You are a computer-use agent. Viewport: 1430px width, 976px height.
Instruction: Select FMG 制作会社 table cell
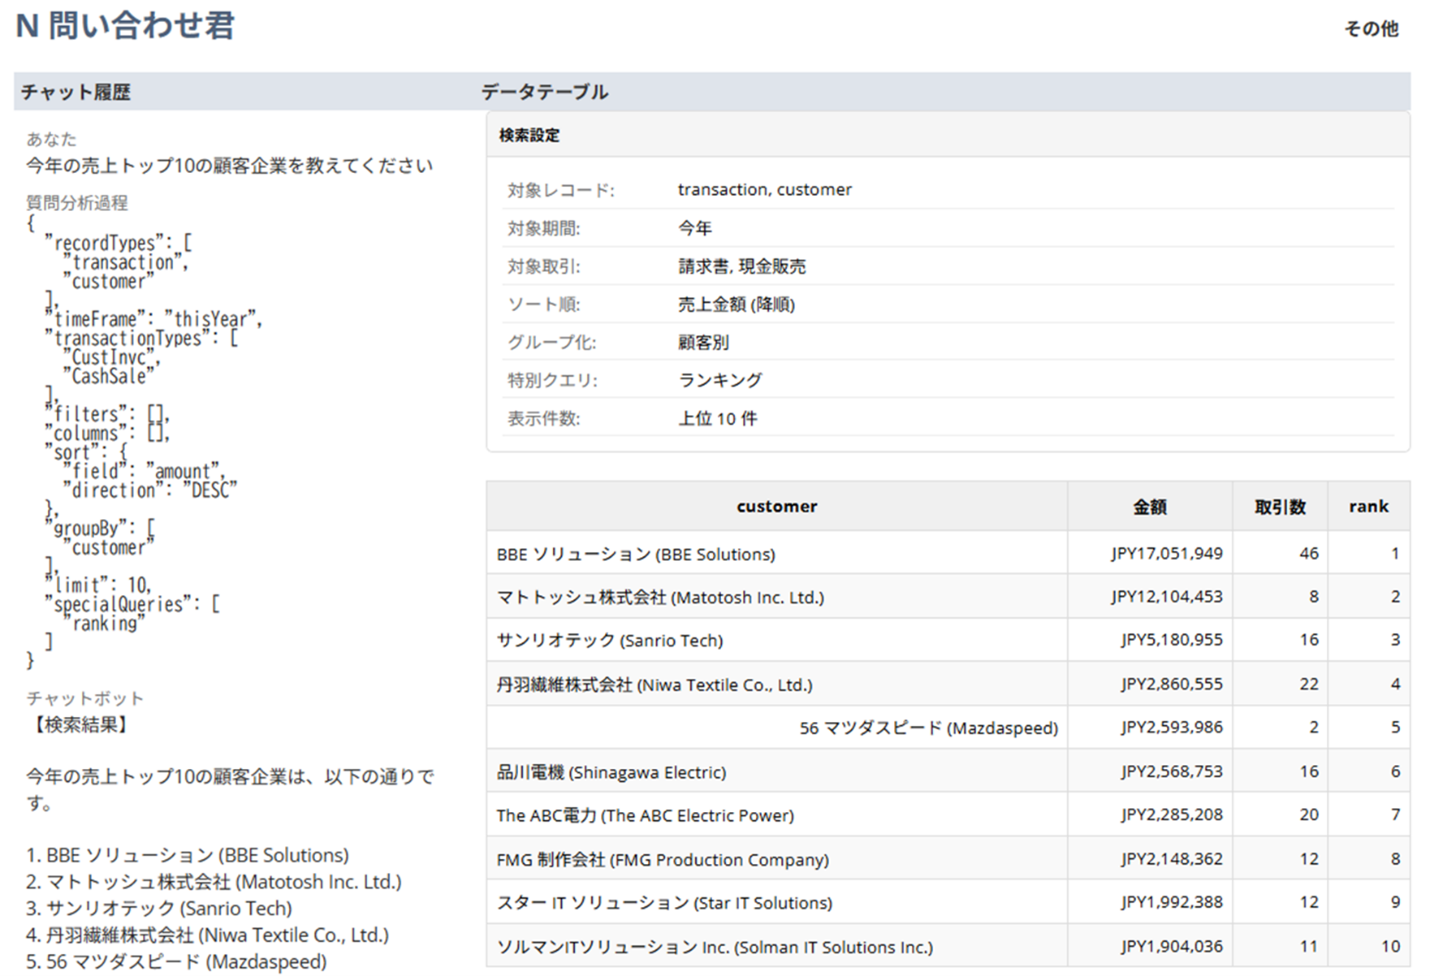[777, 859]
